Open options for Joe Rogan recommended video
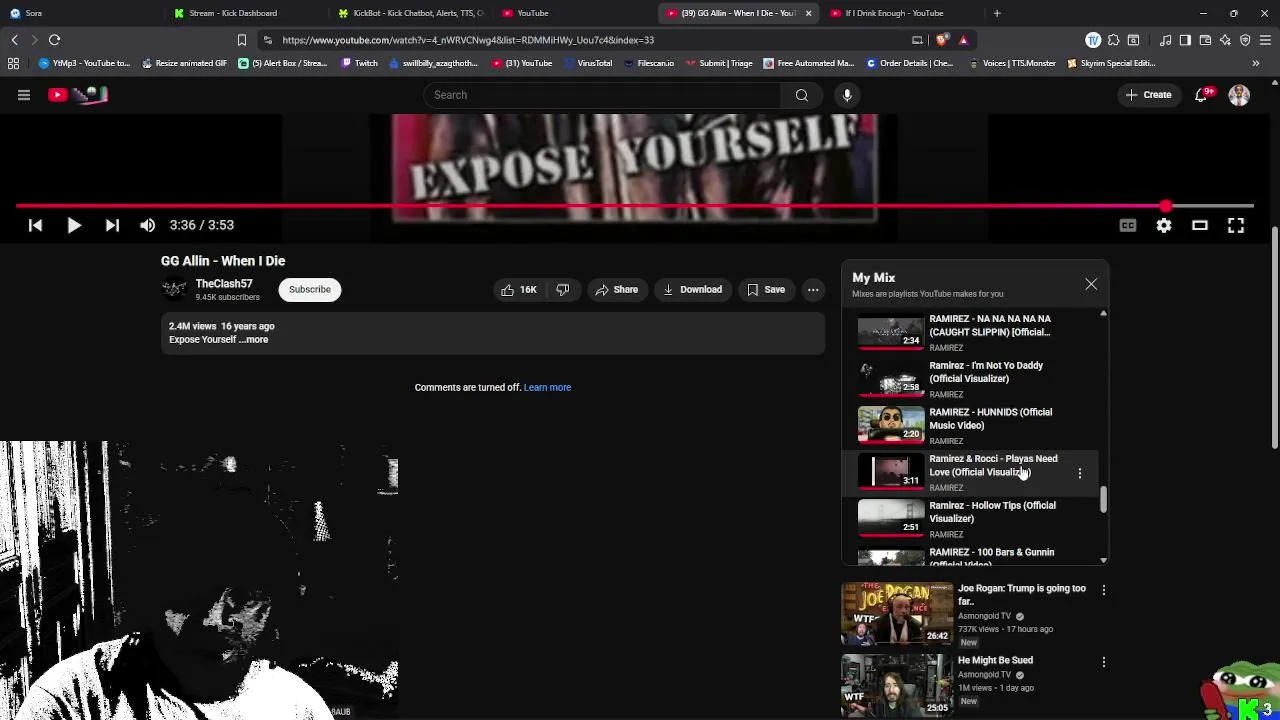 pyautogui.click(x=1104, y=591)
